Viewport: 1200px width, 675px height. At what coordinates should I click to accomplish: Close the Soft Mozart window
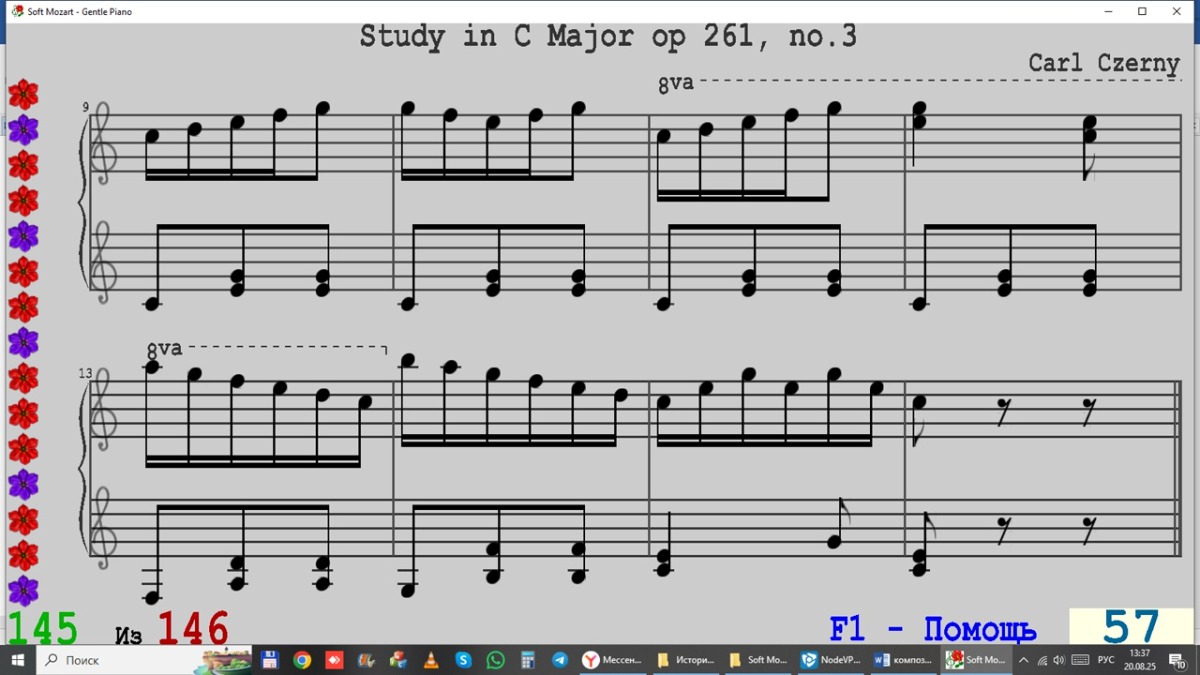[1177, 11]
